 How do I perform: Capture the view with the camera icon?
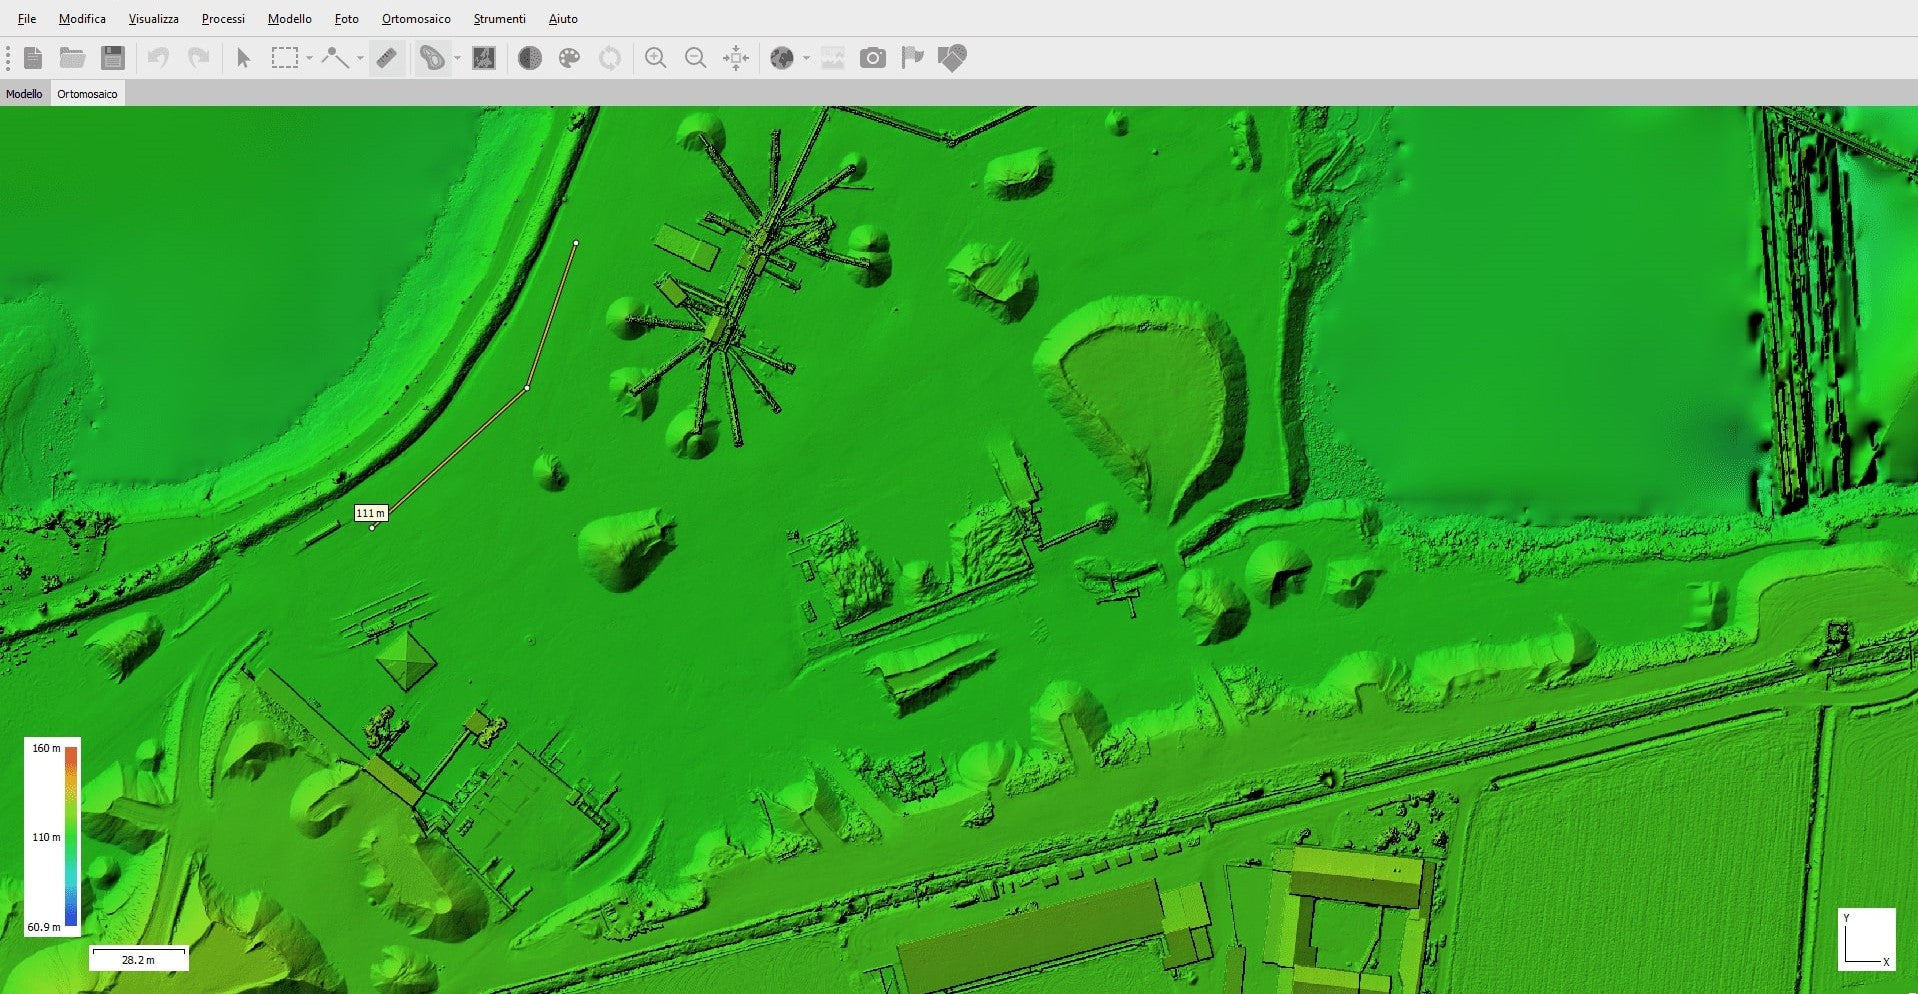coord(873,58)
